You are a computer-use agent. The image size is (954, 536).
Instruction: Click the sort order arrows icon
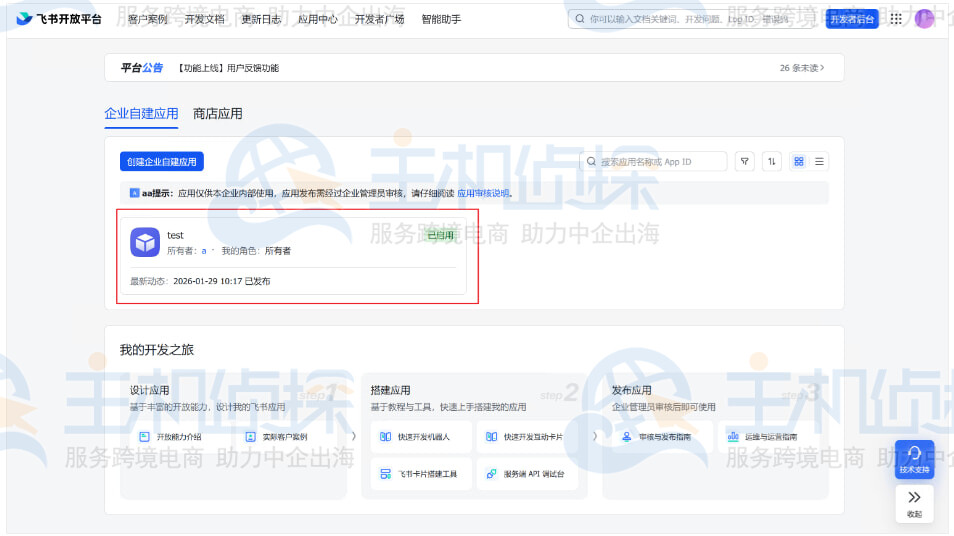(x=771, y=162)
